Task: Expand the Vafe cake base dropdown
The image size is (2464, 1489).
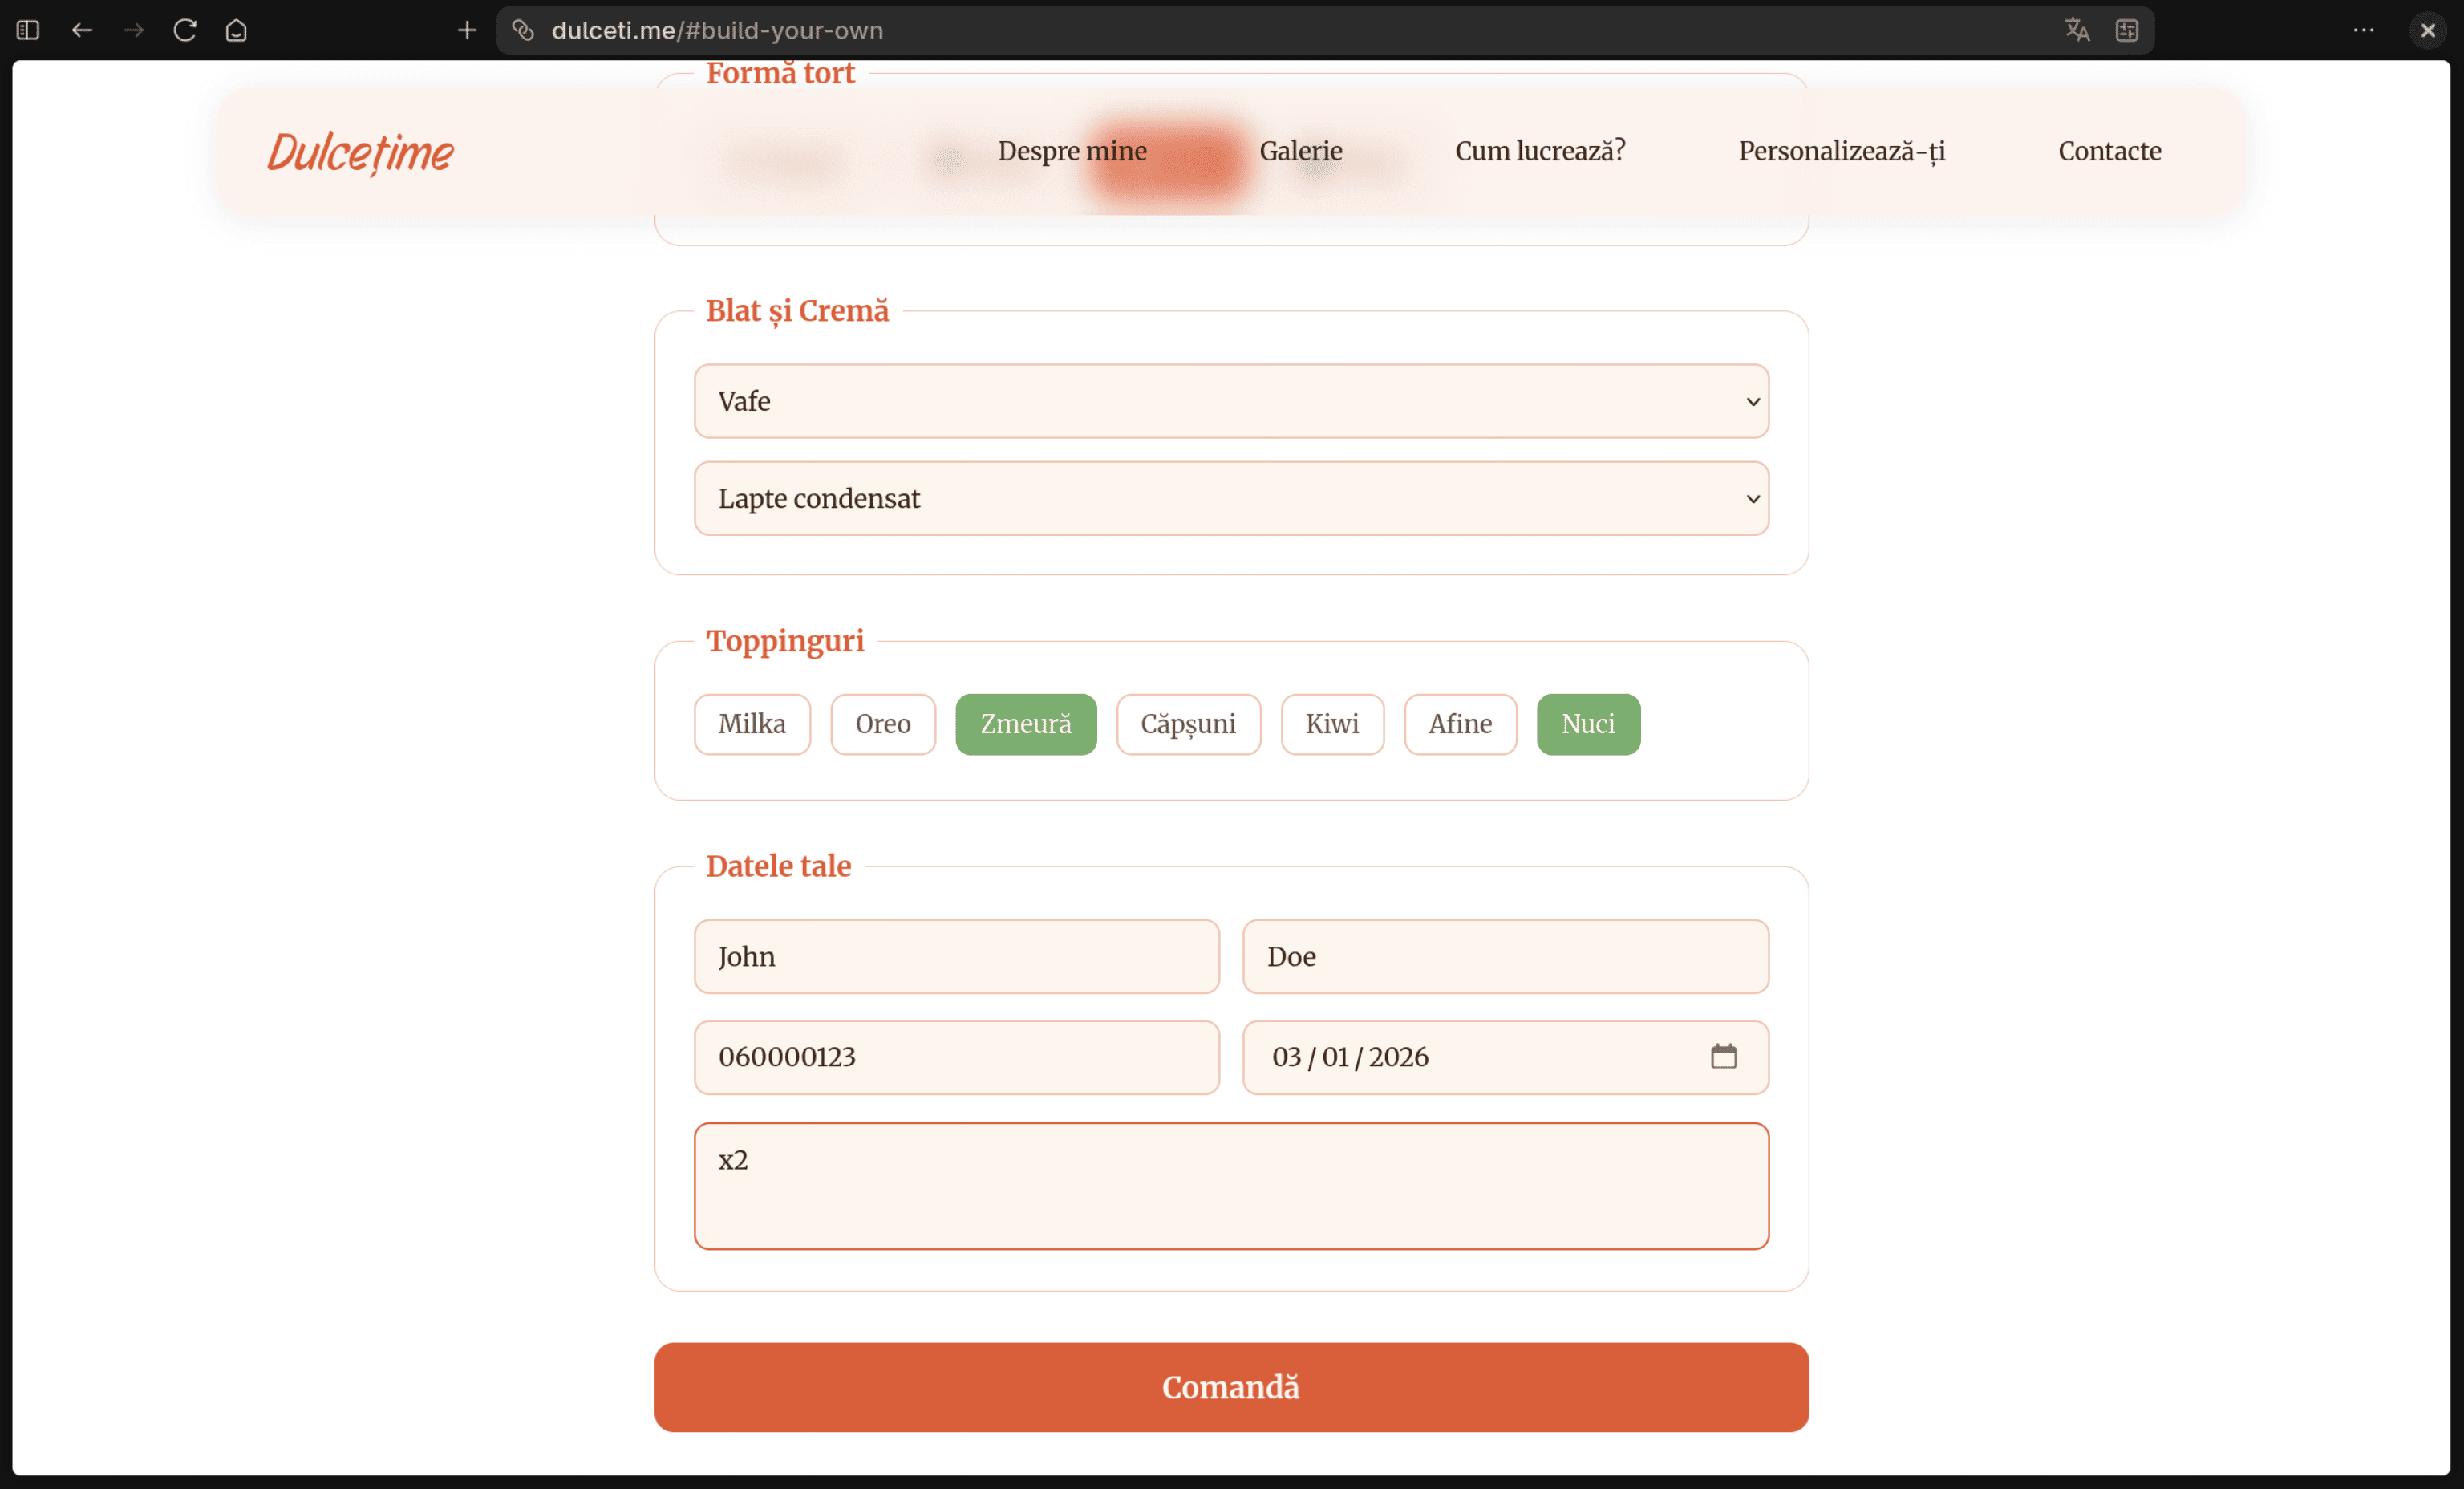Action: click(x=1231, y=401)
